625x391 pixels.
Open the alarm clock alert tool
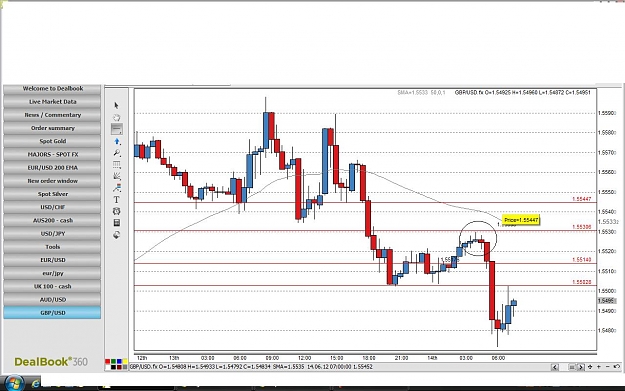(116, 211)
